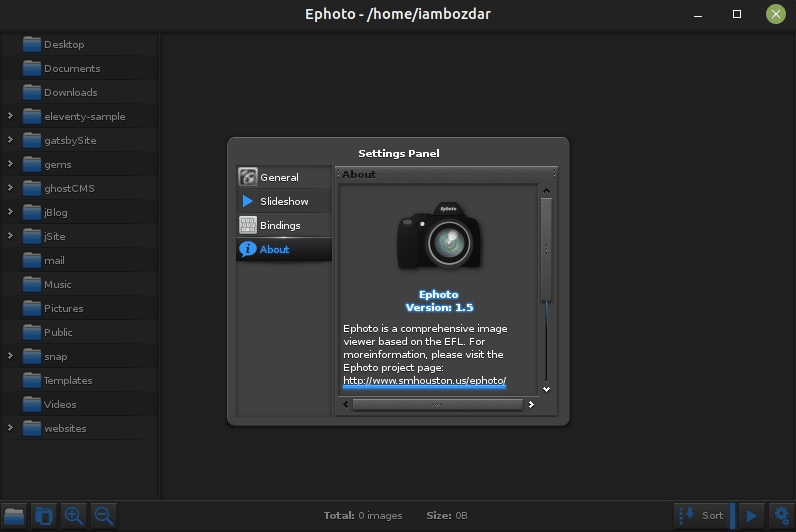Screen dimensions: 796x532
Task: Open the folder icon in bottom toolbar
Action: pyautogui.click(x=14, y=516)
